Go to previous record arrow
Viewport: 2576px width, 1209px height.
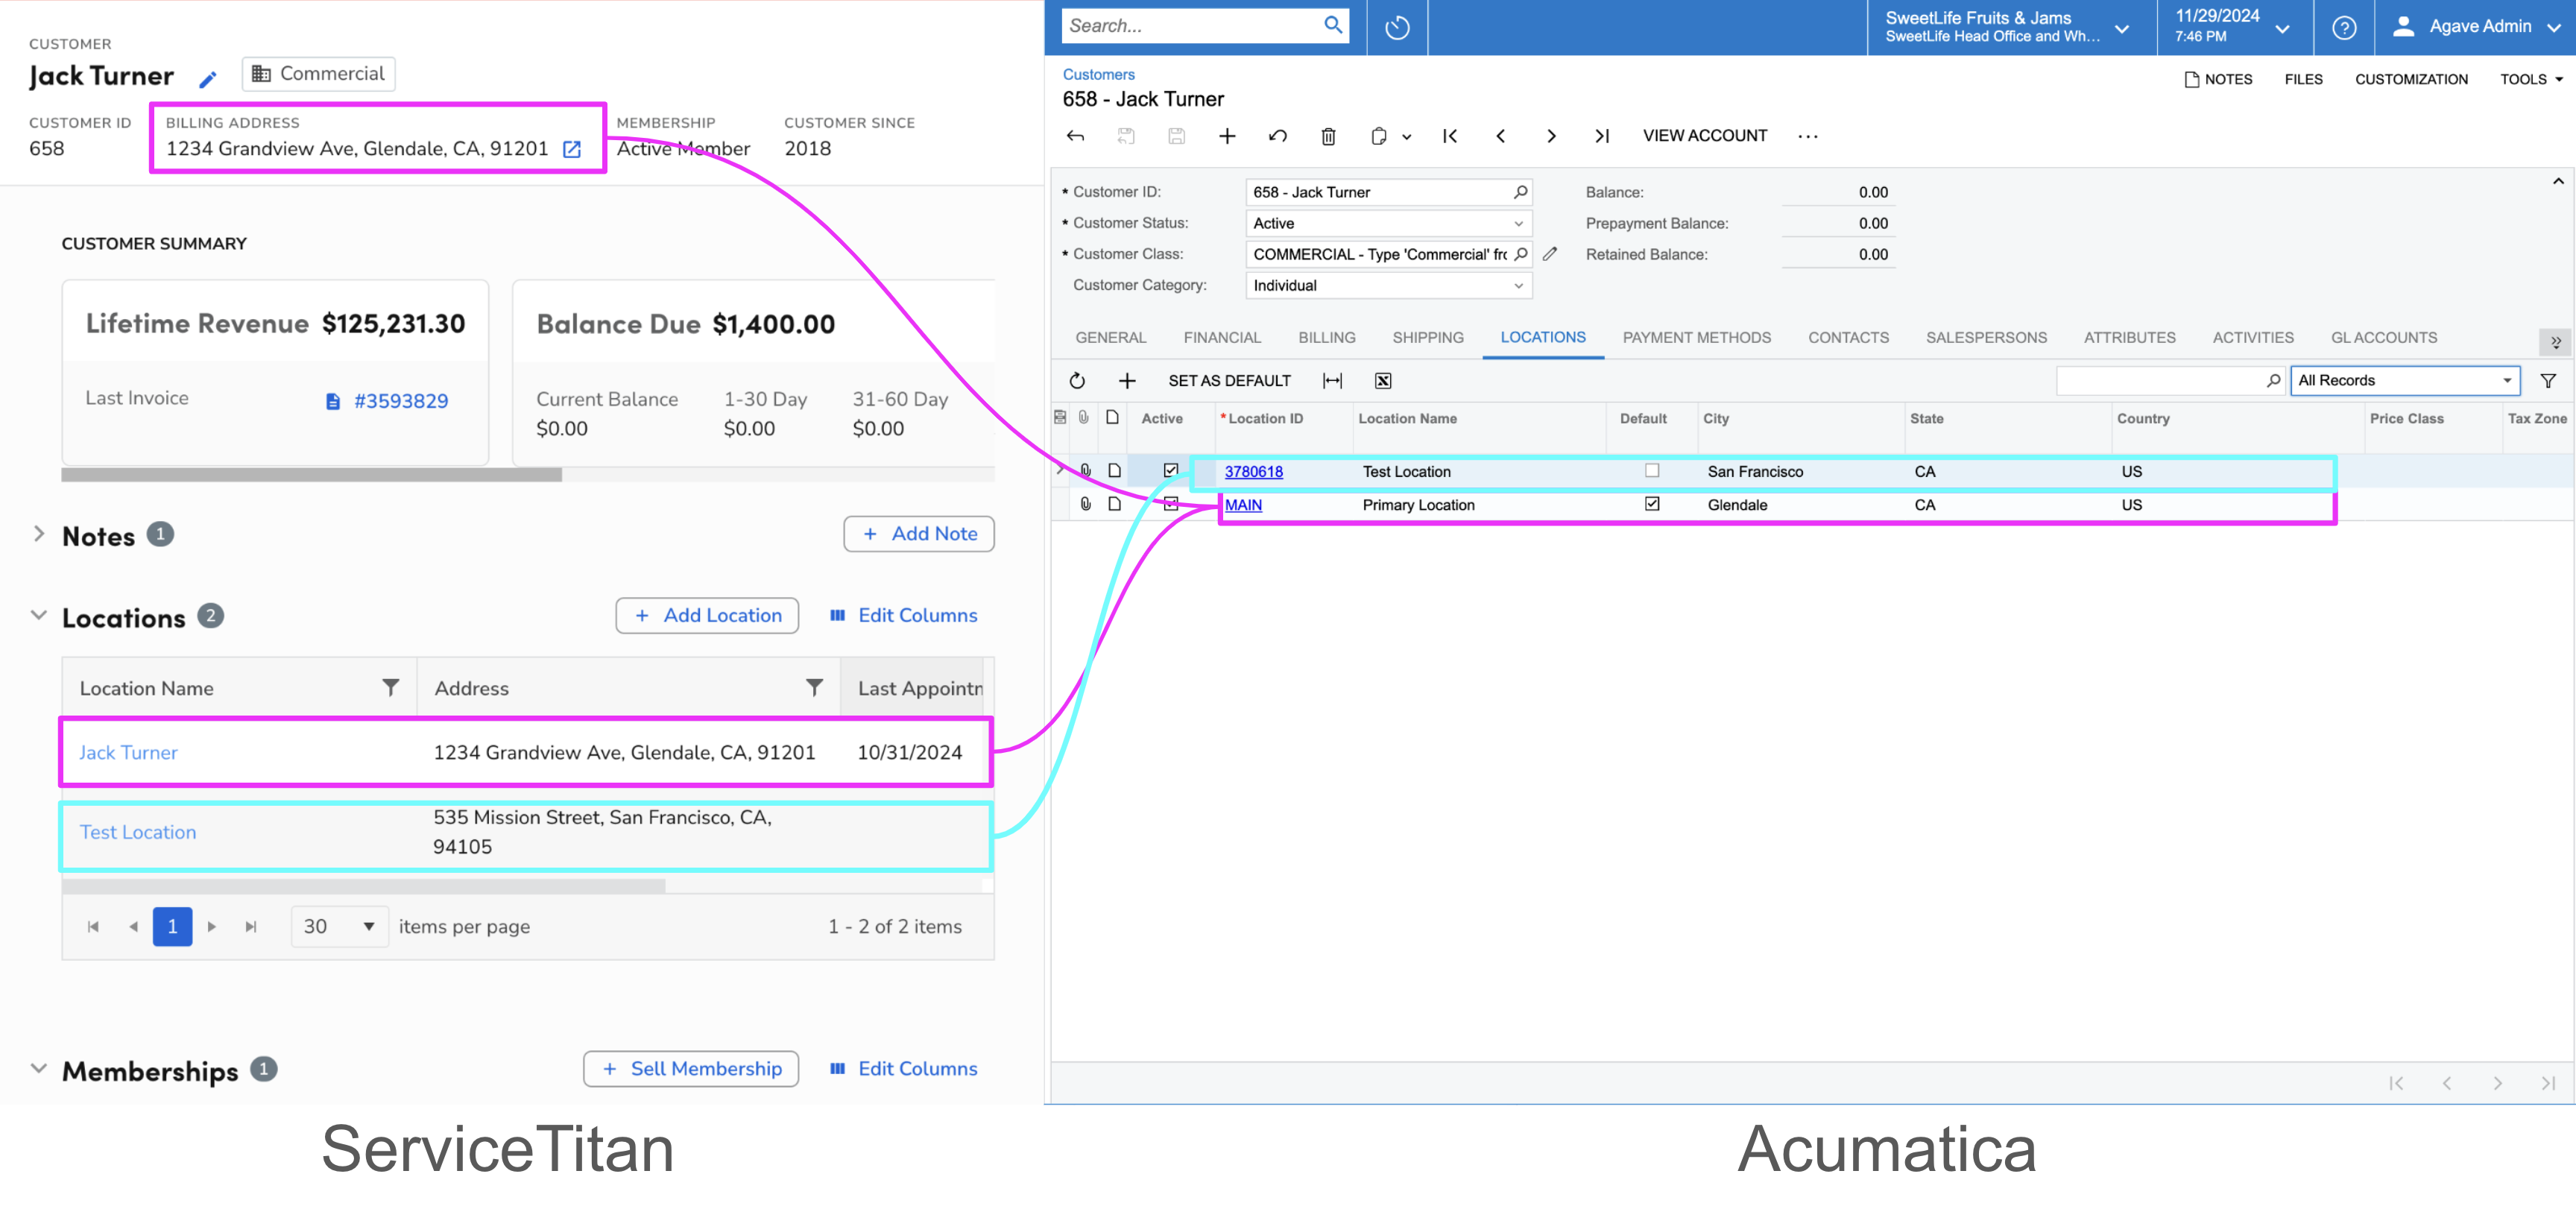pyautogui.click(x=1500, y=136)
